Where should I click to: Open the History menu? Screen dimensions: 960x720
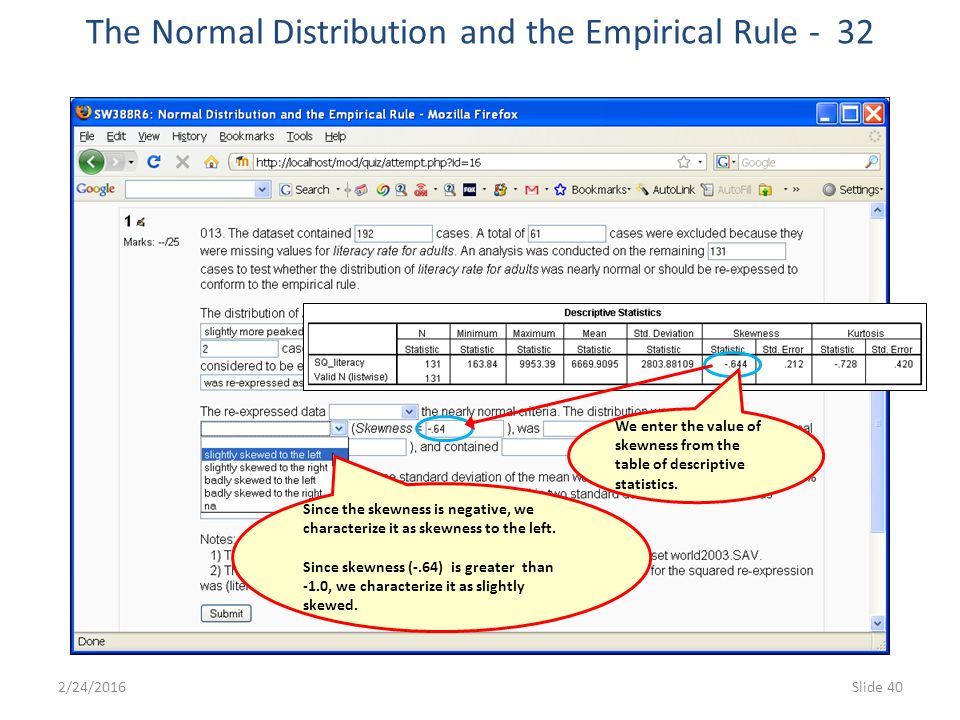point(189,136)
